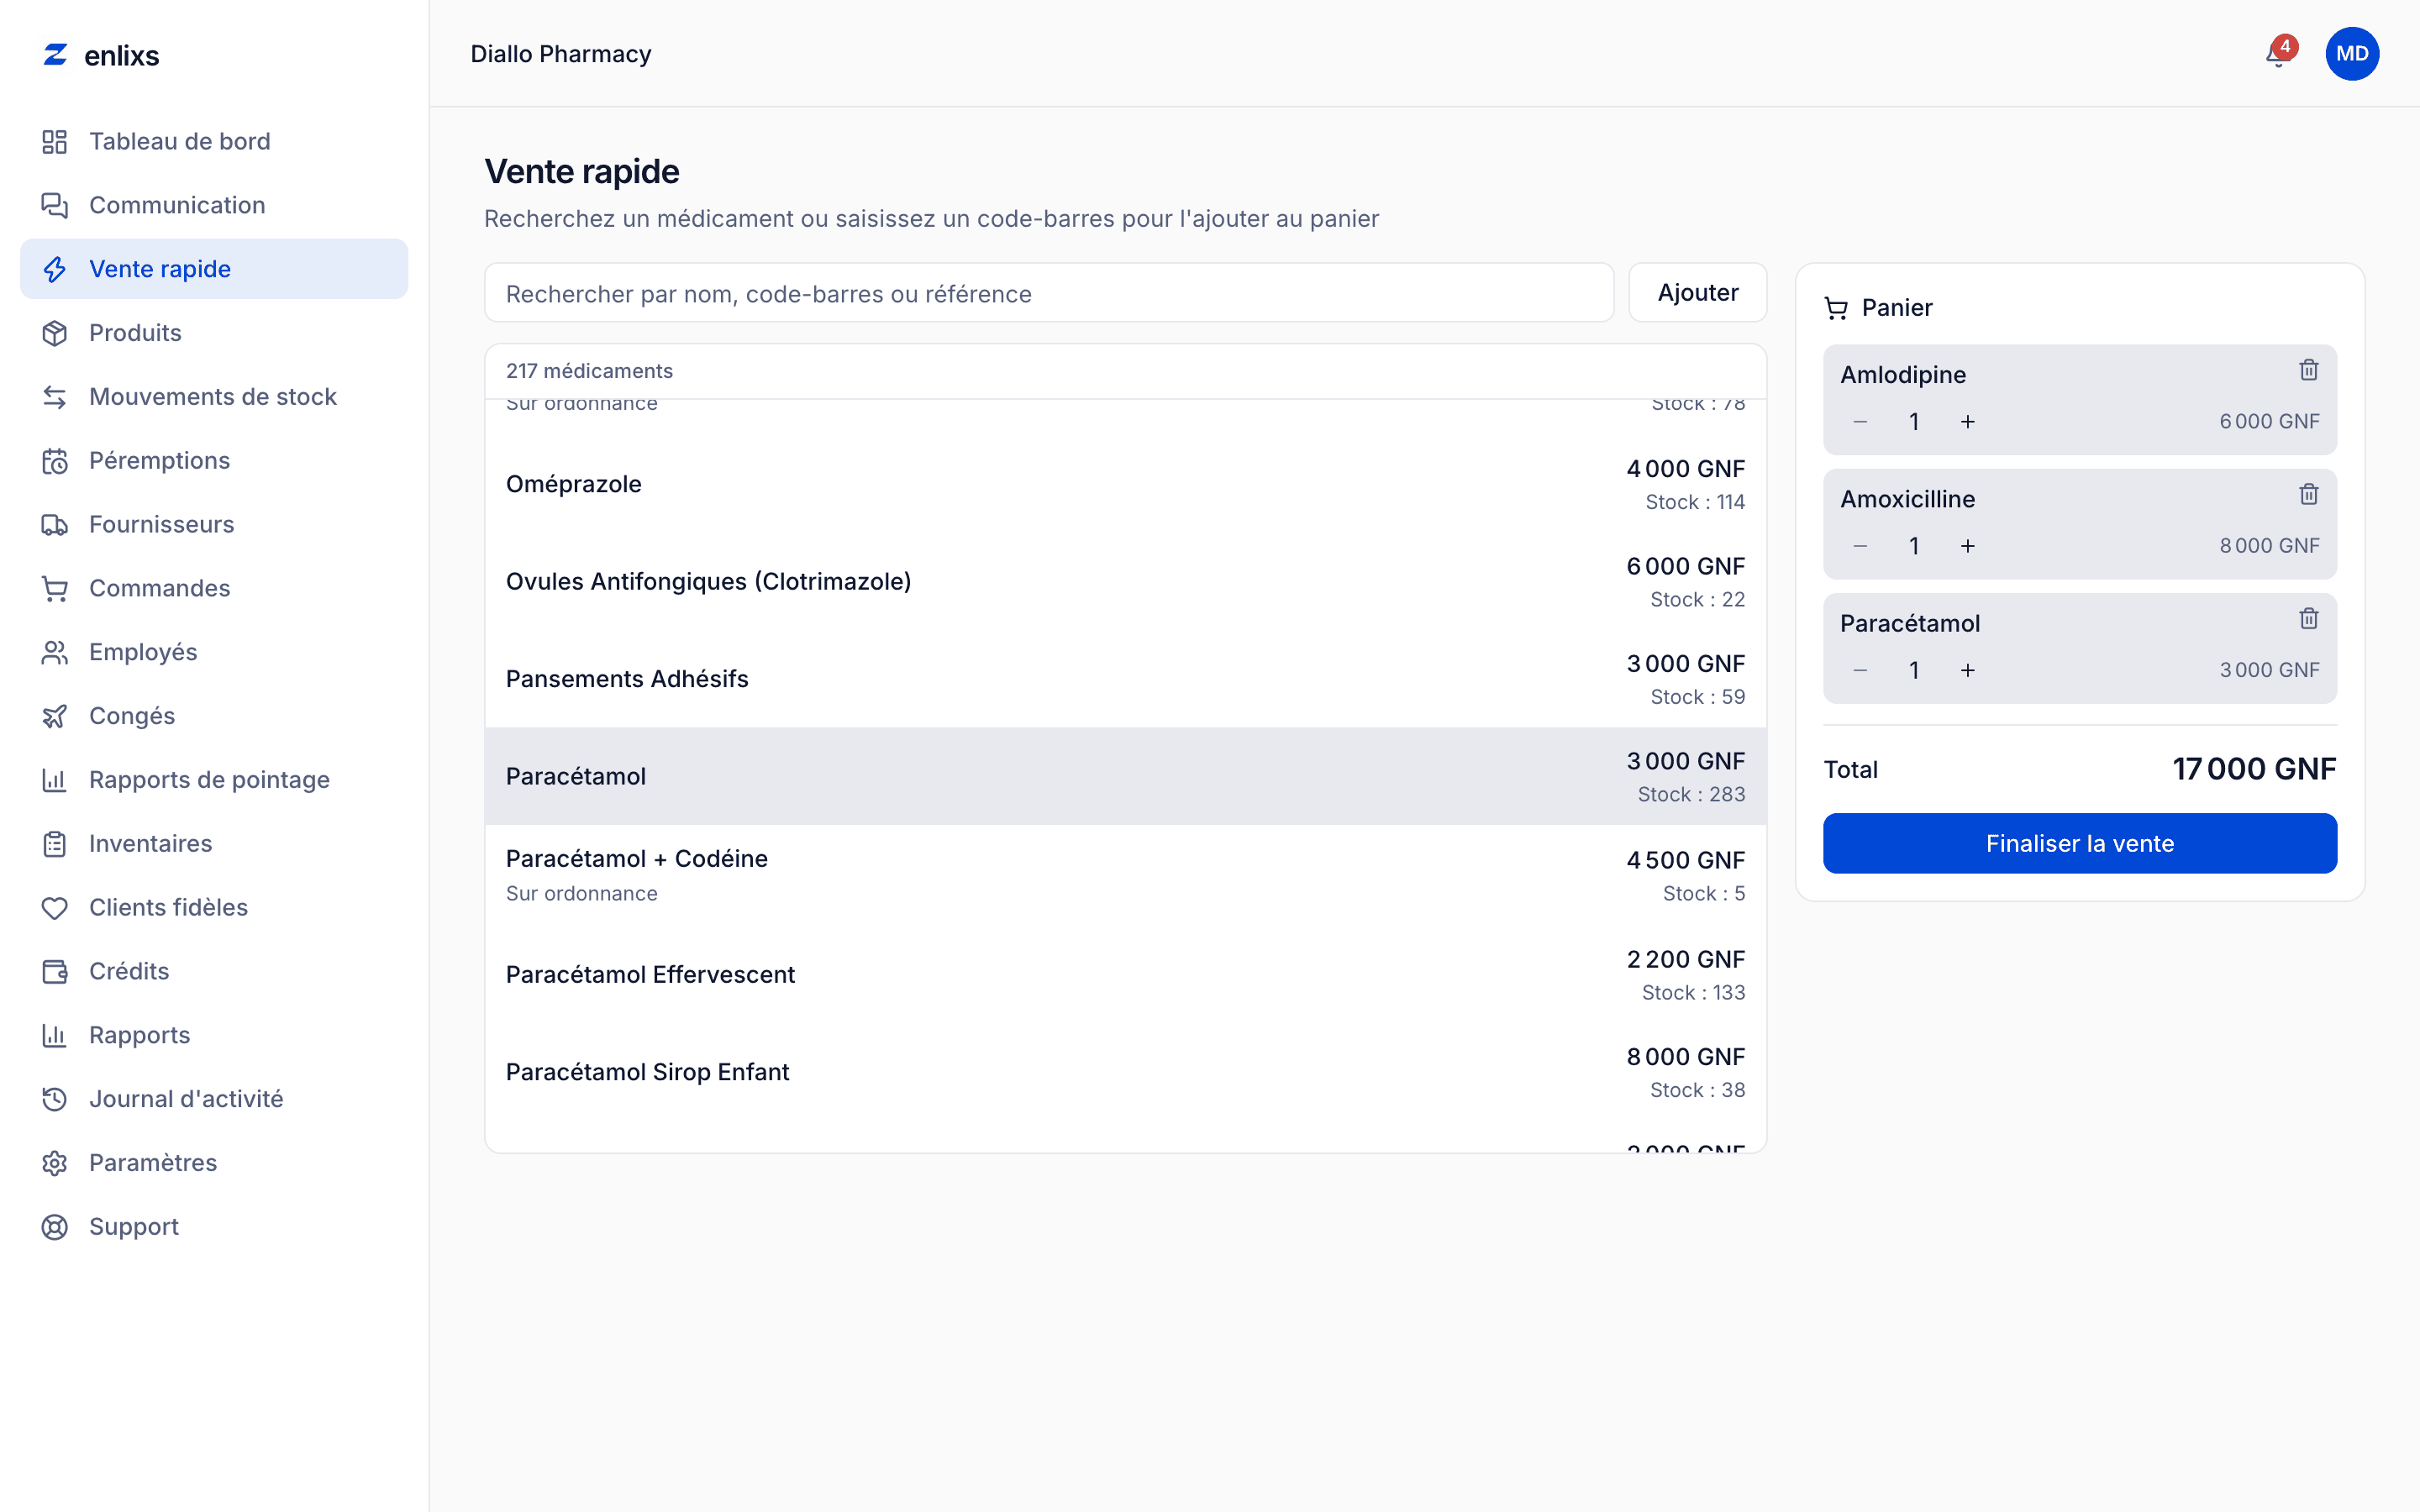2420x1512 pixels.
Task: Select Paracétamol Effervescent
Action: tap(1125, 974)
